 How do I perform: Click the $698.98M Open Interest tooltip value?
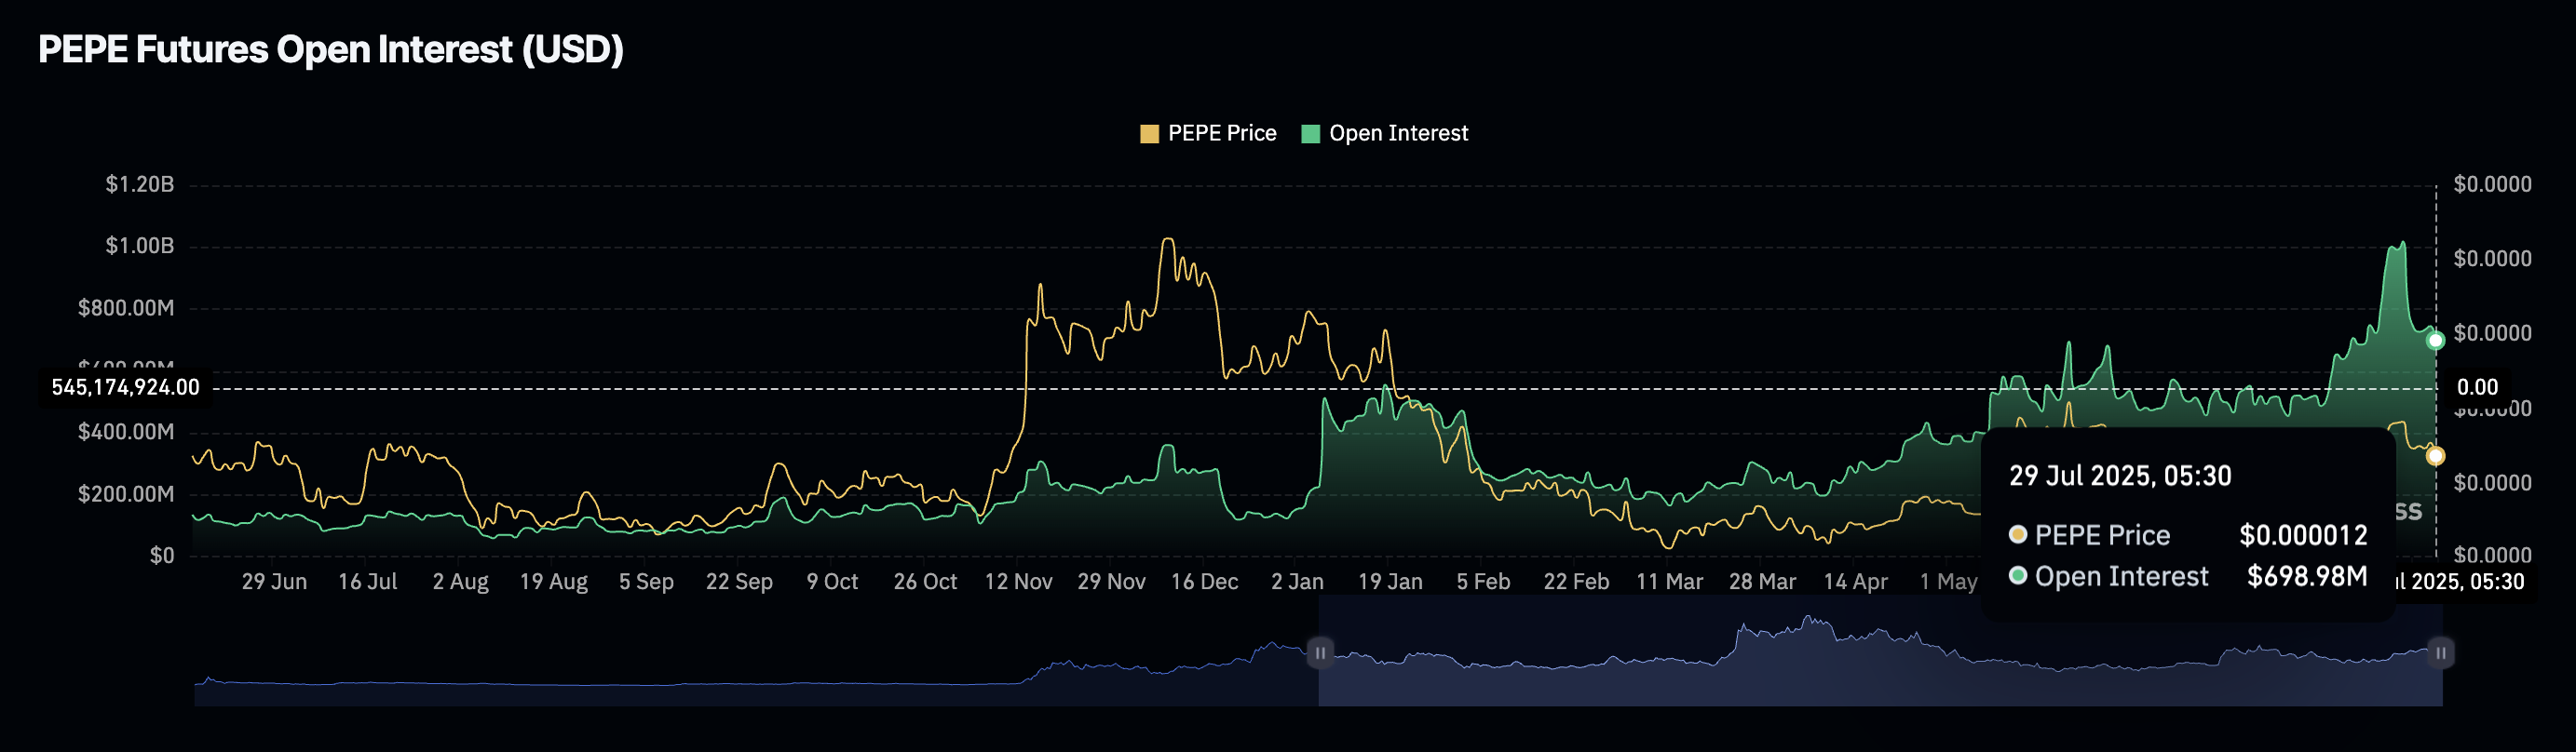click(2307, 577)
